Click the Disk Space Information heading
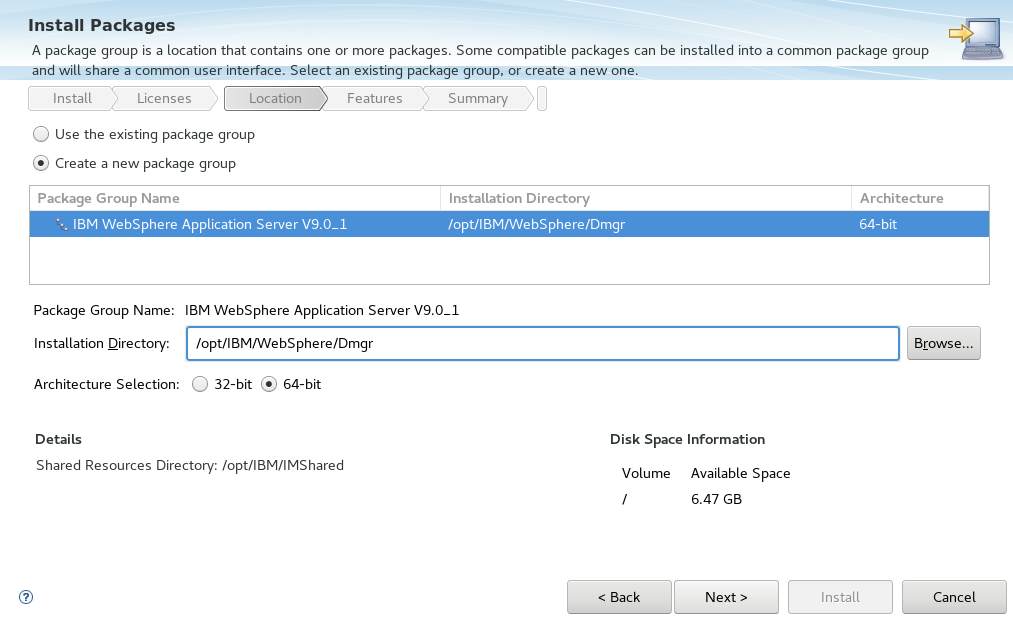 tap(687, 439)
